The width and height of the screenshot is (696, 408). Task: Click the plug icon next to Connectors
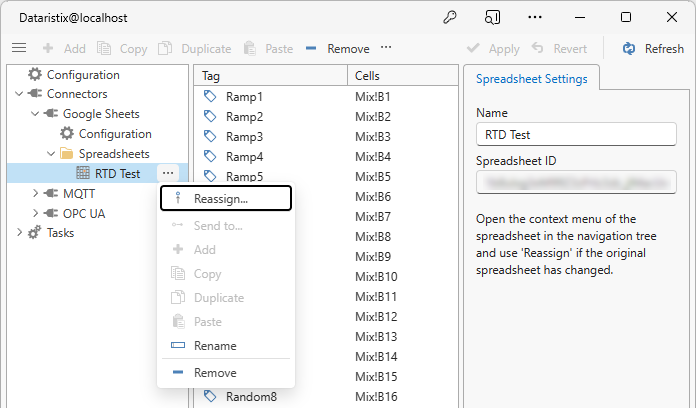tap(35, 94)
